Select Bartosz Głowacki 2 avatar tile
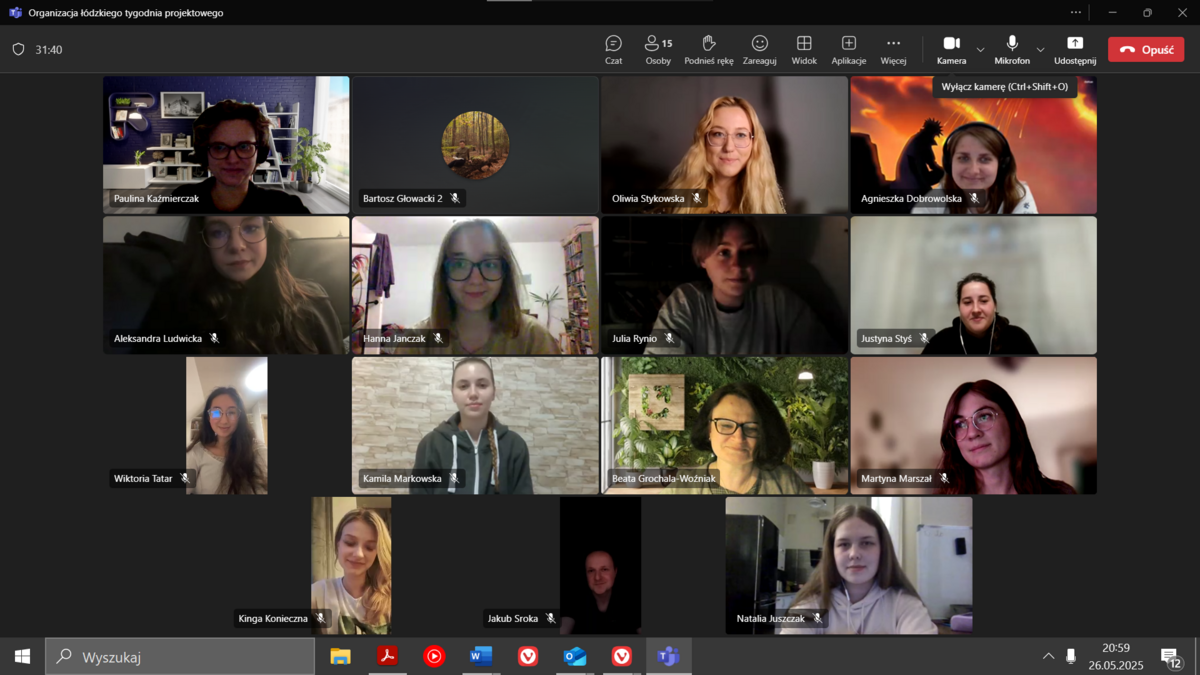 pos(475,145)
